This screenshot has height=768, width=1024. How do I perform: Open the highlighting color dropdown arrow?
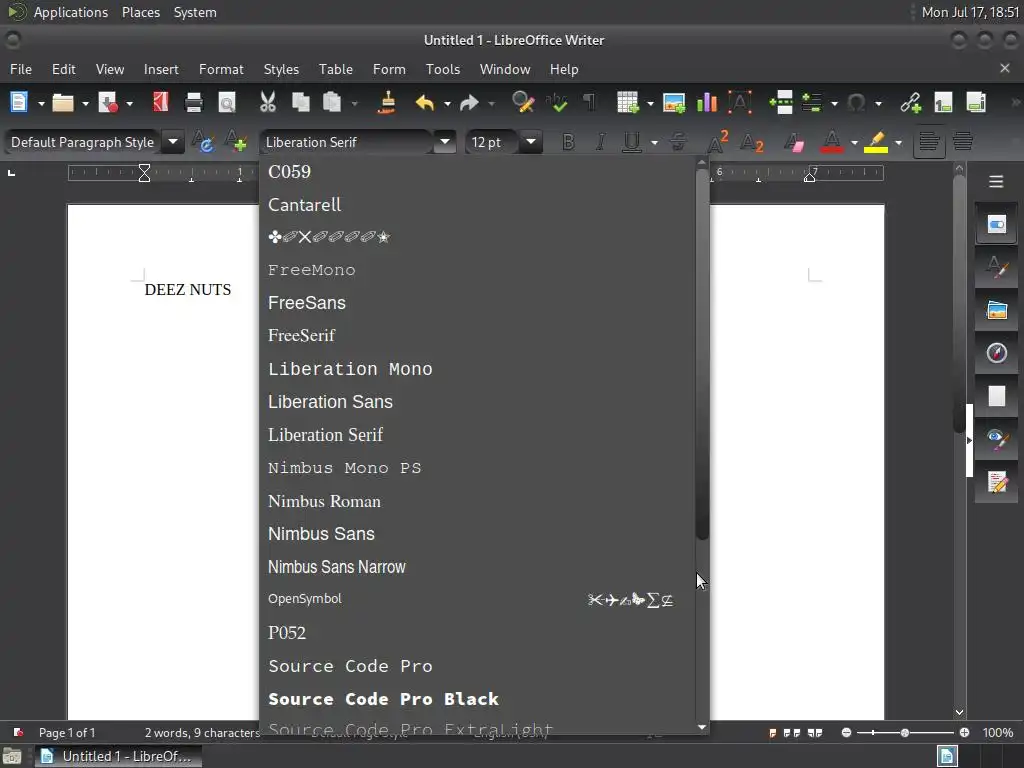[x=899, y=142]
